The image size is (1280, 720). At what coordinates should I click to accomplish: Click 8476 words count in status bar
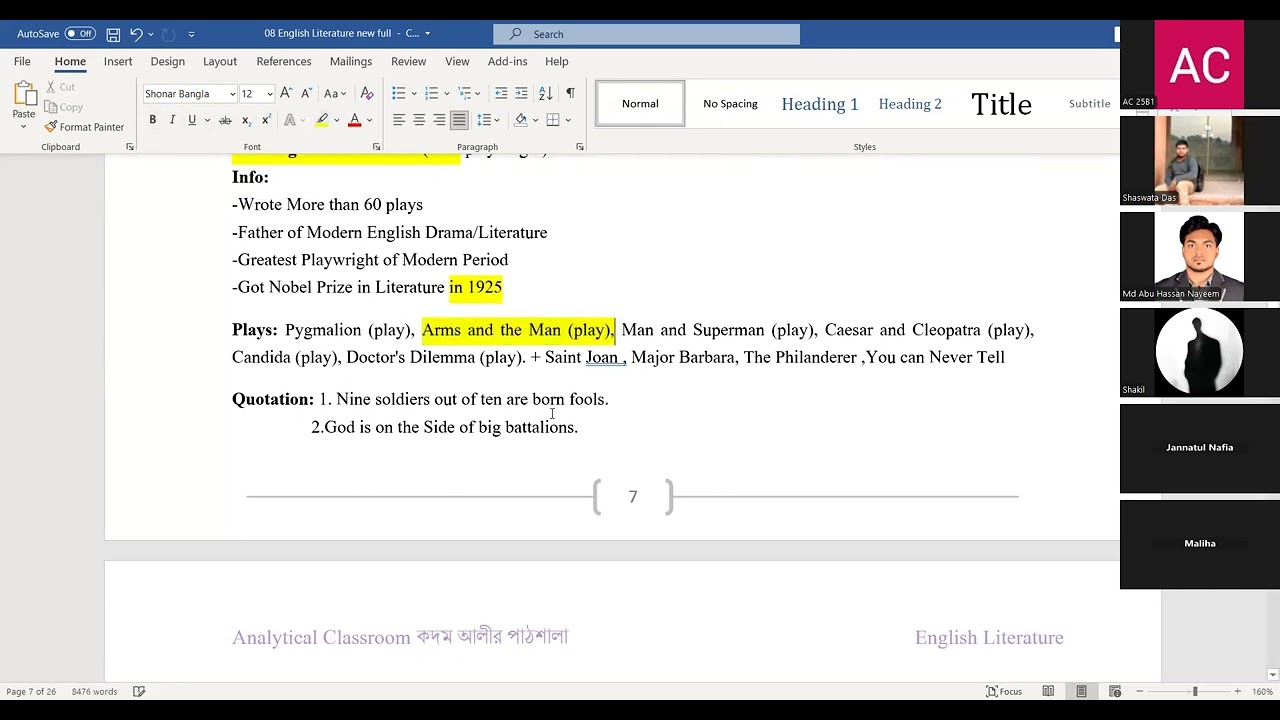pyautogui.click(x=94, y=691)
